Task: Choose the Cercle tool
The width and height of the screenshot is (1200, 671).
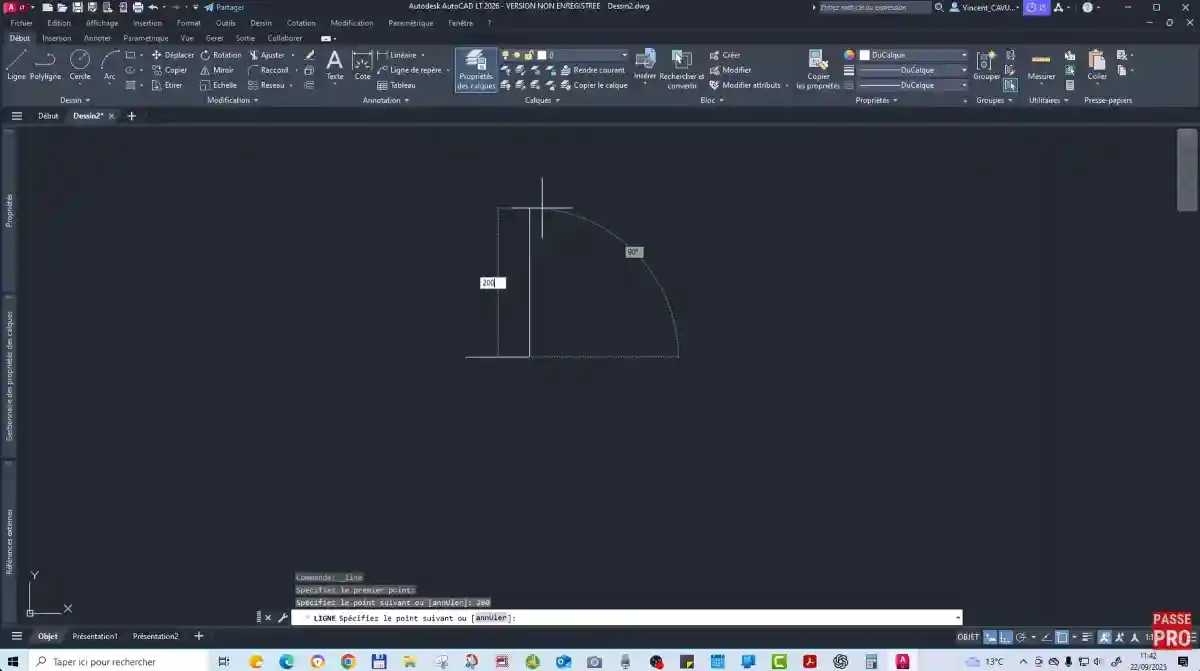Action: pos(80,65)
